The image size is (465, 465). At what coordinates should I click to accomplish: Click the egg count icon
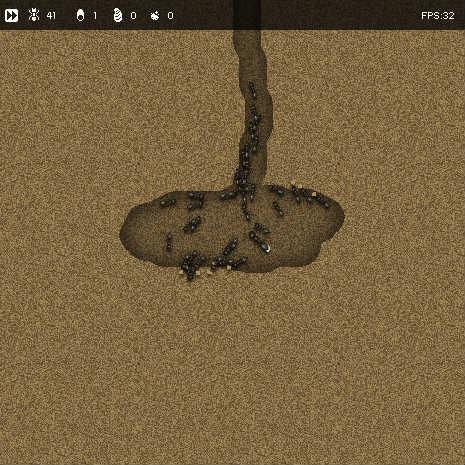pos(80,15)
